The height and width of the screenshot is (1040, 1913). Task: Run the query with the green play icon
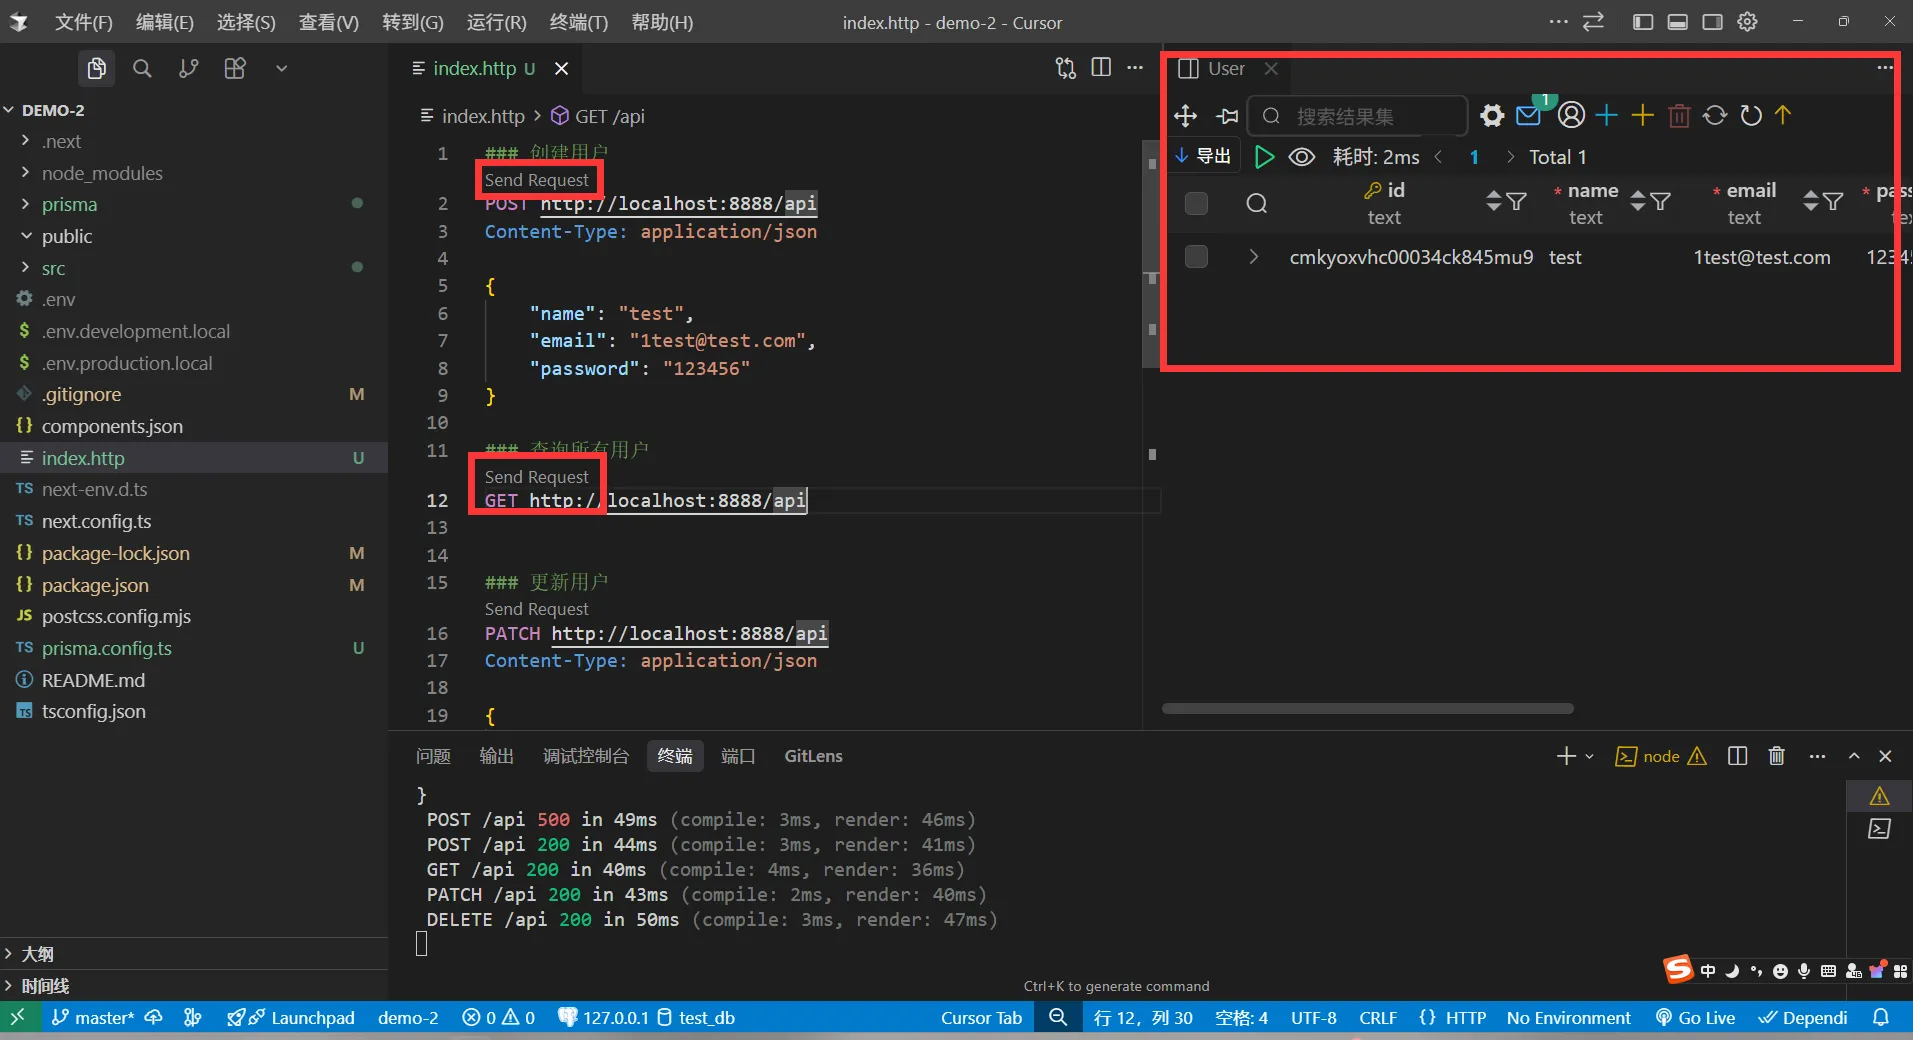coord(1264,157)
